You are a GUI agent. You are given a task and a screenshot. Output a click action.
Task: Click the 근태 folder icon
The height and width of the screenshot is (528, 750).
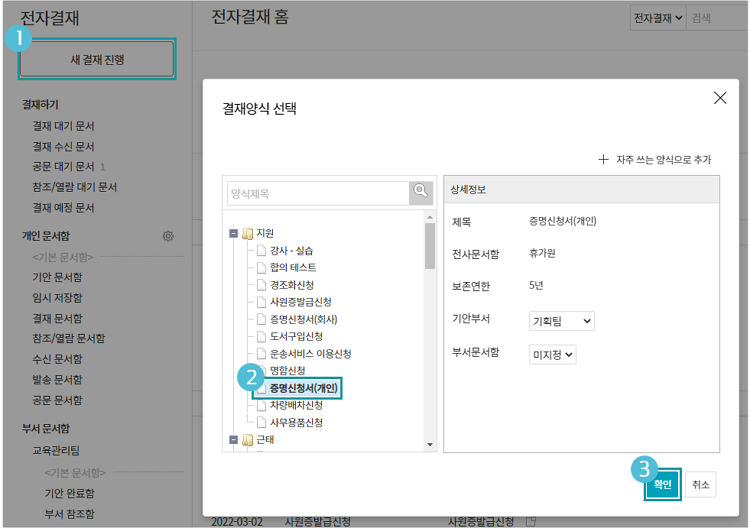coord(247,440)
